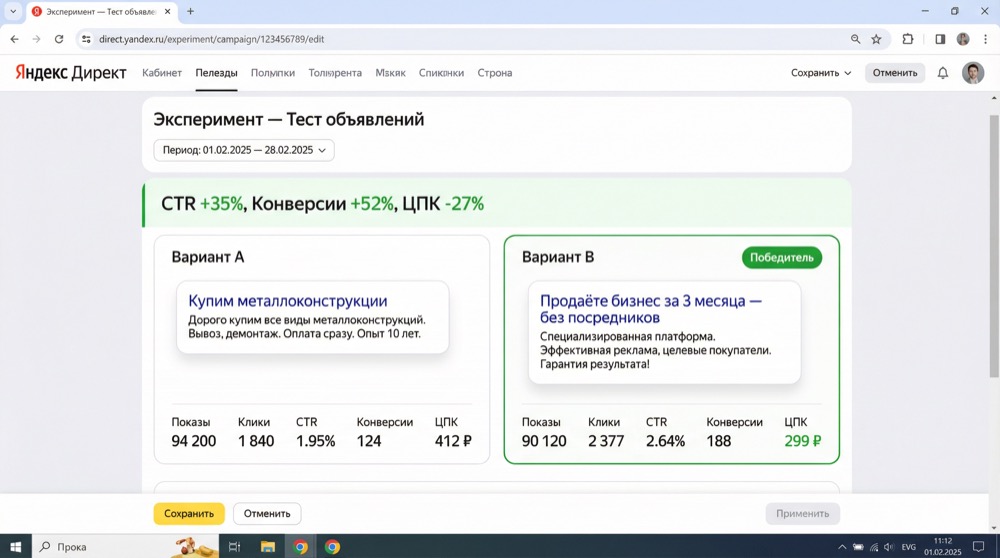Viewport: 1000px width, 558px height.
Task: Open the network tray icon
Action: click(x=874, y=547)
